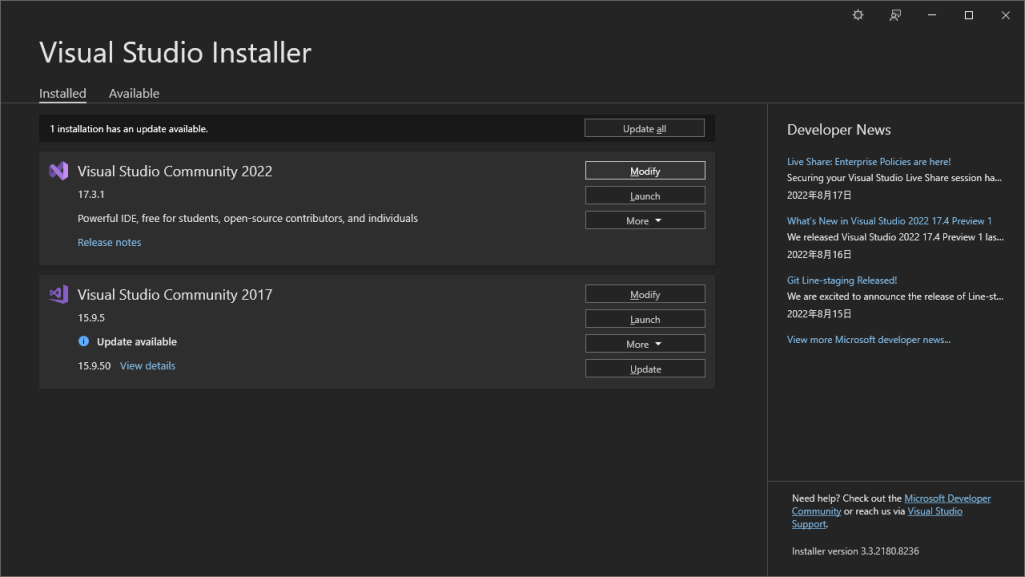This screenshot has width=1025, height=577.
Task: Click the Visual Studio 2022 purple logo
Action: point(58,171)
